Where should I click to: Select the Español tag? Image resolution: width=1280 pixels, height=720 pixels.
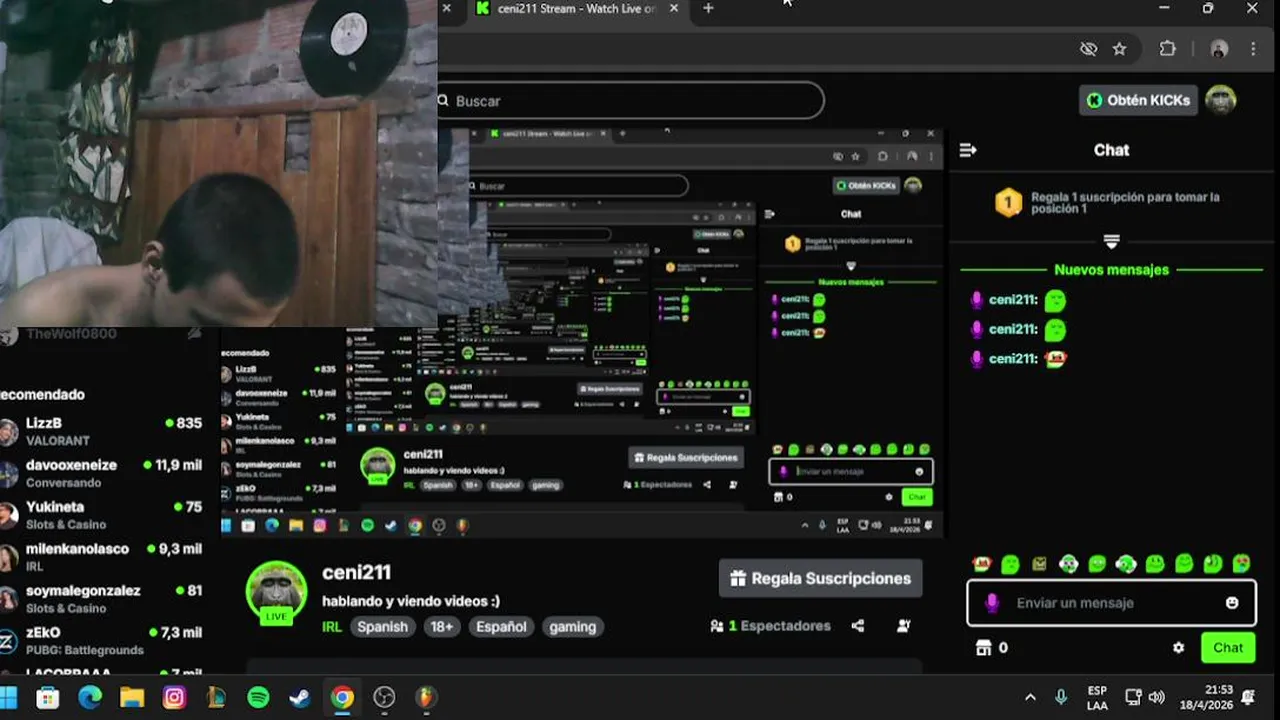pos(501,627)
